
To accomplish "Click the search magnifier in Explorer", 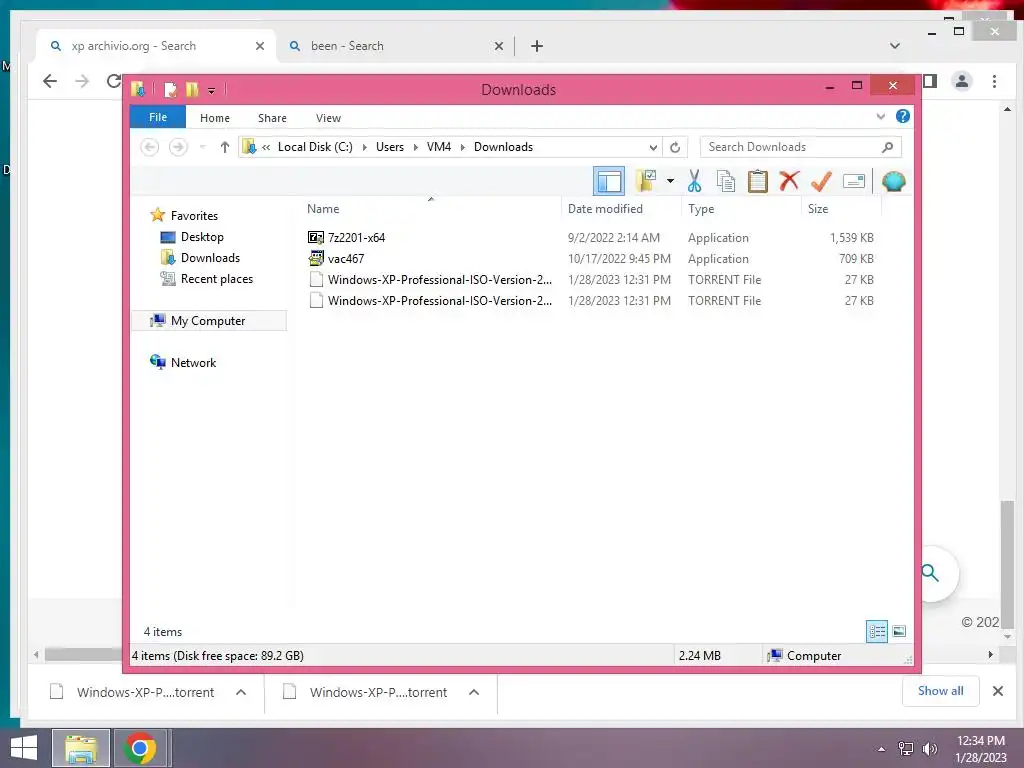I will (x=887, y=147).
